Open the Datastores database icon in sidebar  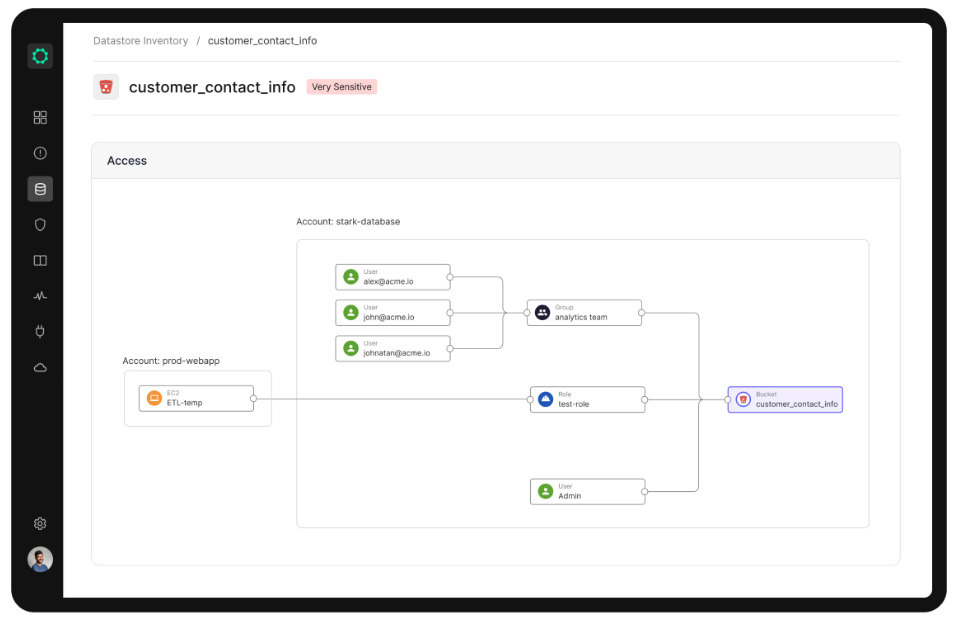point(40,188)
